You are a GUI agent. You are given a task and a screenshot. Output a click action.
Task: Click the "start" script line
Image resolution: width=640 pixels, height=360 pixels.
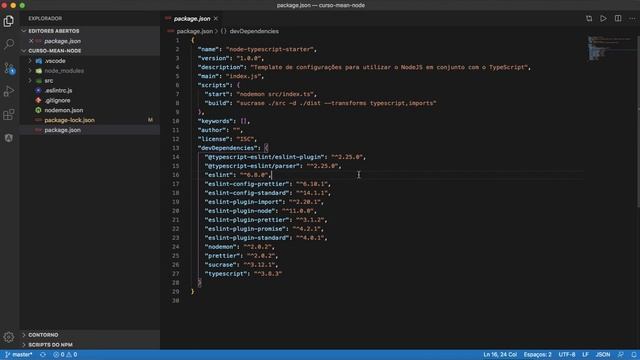[260, 94]
